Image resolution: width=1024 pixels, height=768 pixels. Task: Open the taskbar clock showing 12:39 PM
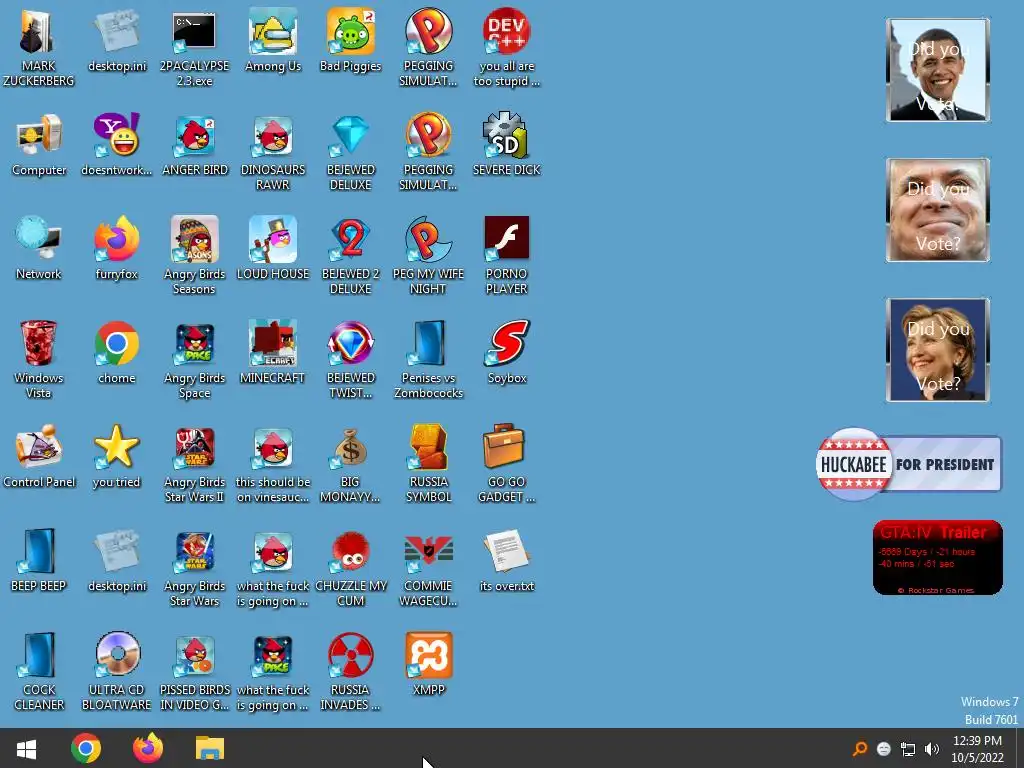coord(977,749)
